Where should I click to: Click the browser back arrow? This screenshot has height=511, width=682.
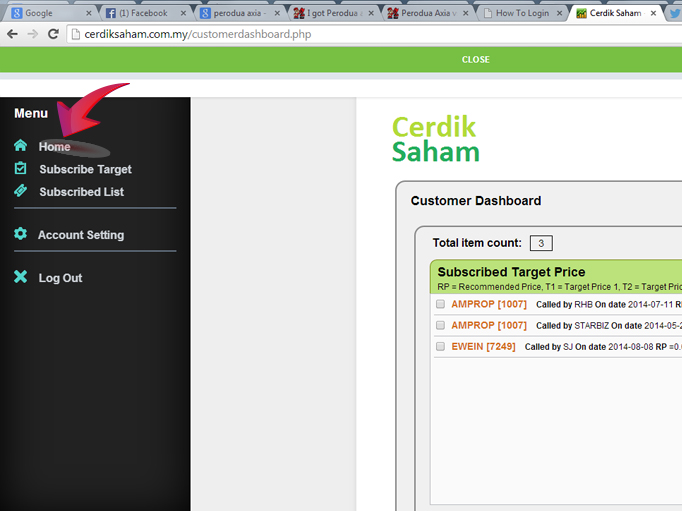pyautogui.click(x=12, y=34)
